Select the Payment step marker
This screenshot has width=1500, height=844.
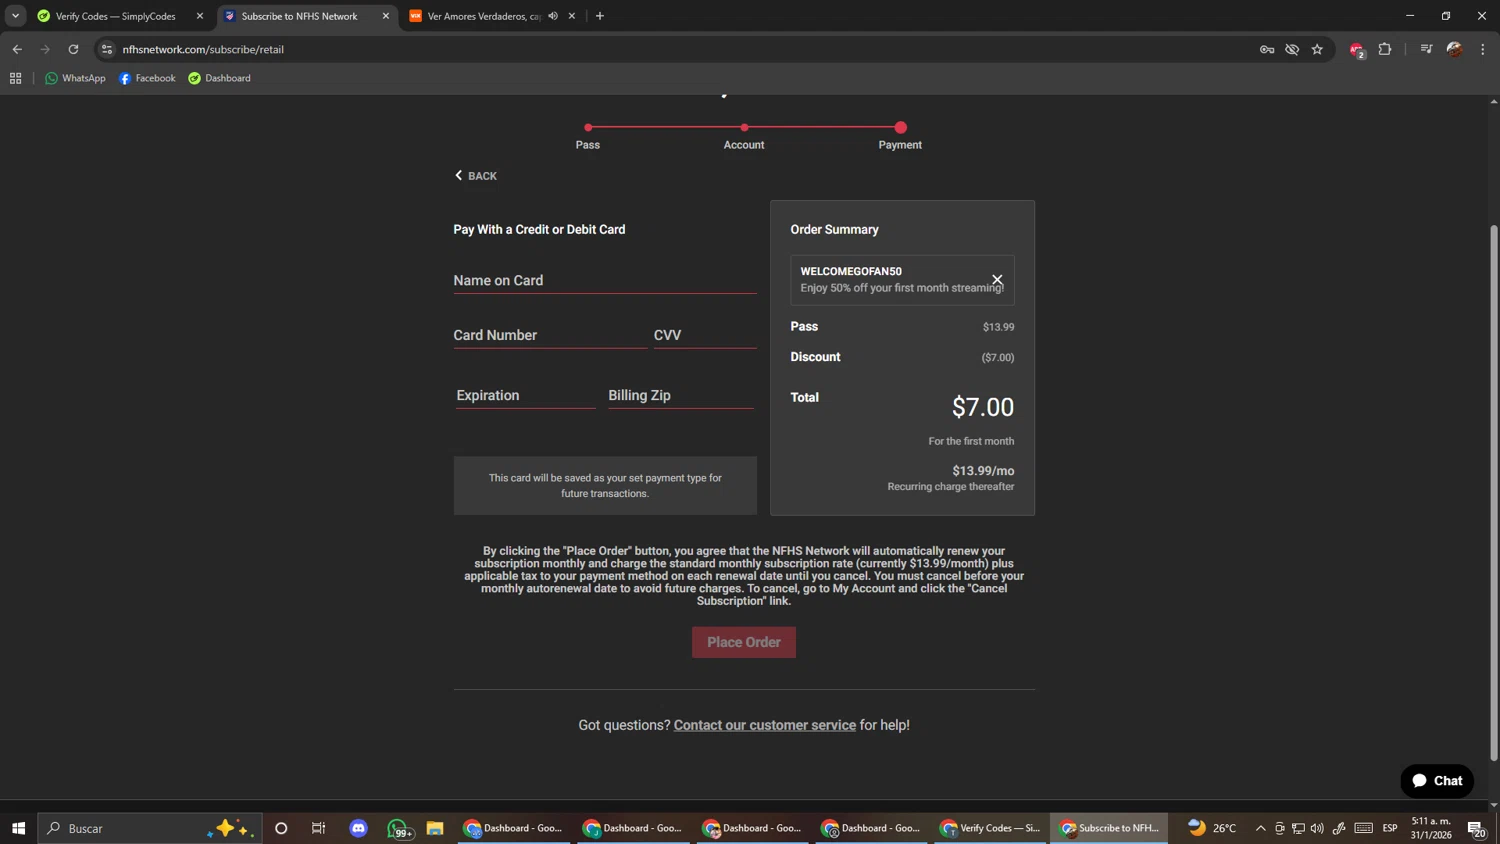tap(900, 128)
